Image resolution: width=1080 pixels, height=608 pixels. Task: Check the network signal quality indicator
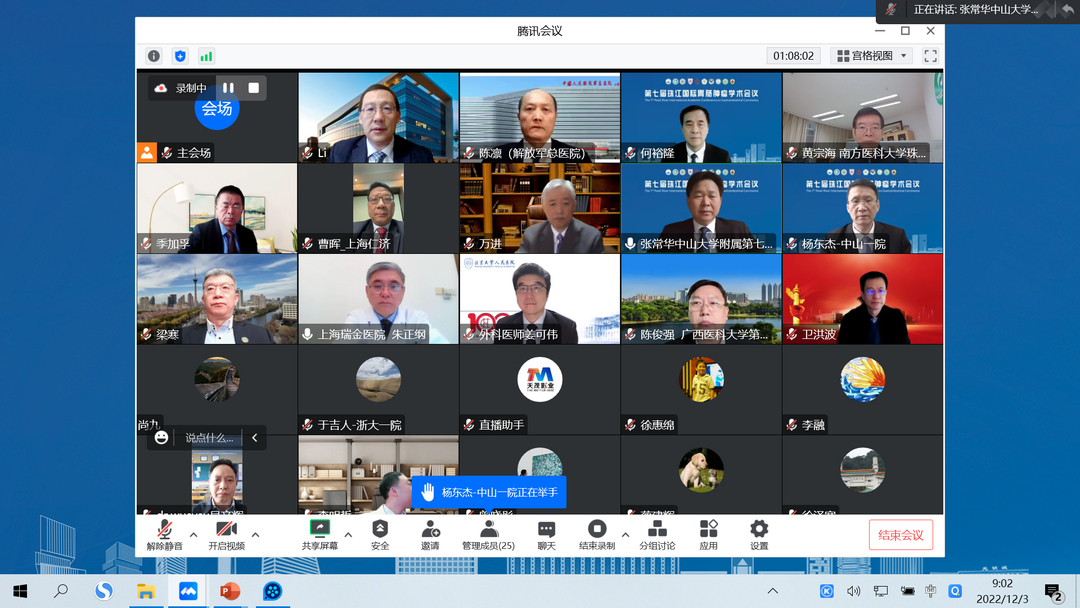[x=205, y=56]
